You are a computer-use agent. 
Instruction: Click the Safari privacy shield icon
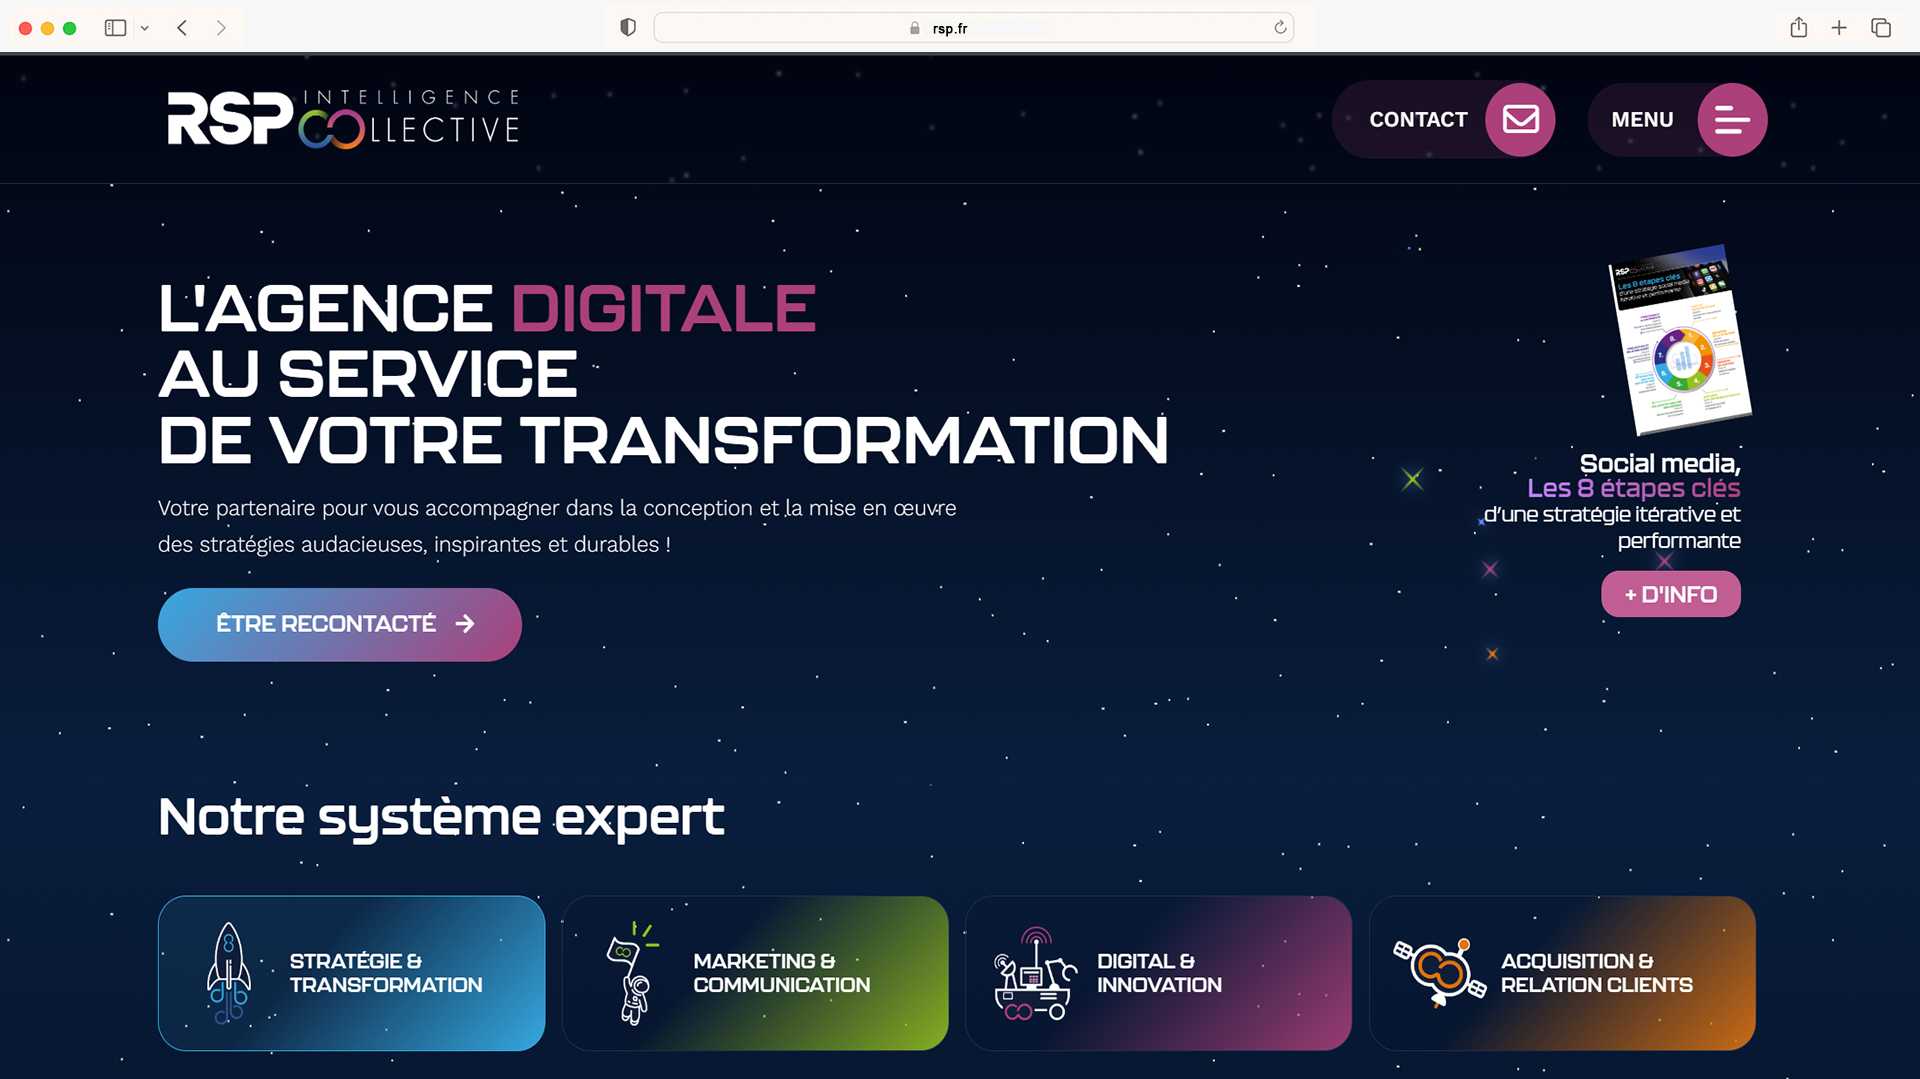coord(628,28)
